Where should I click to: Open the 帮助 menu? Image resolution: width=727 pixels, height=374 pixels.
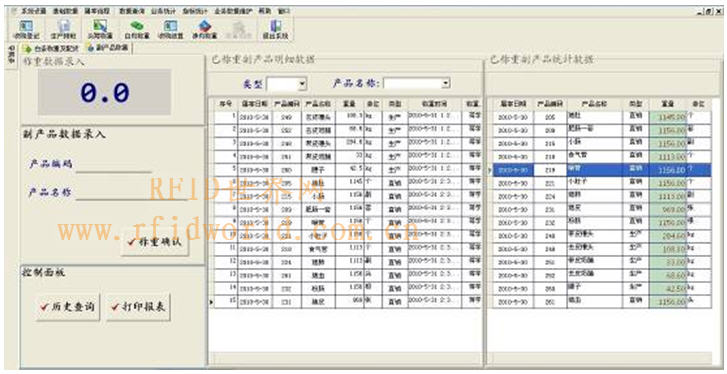point(264,11)
